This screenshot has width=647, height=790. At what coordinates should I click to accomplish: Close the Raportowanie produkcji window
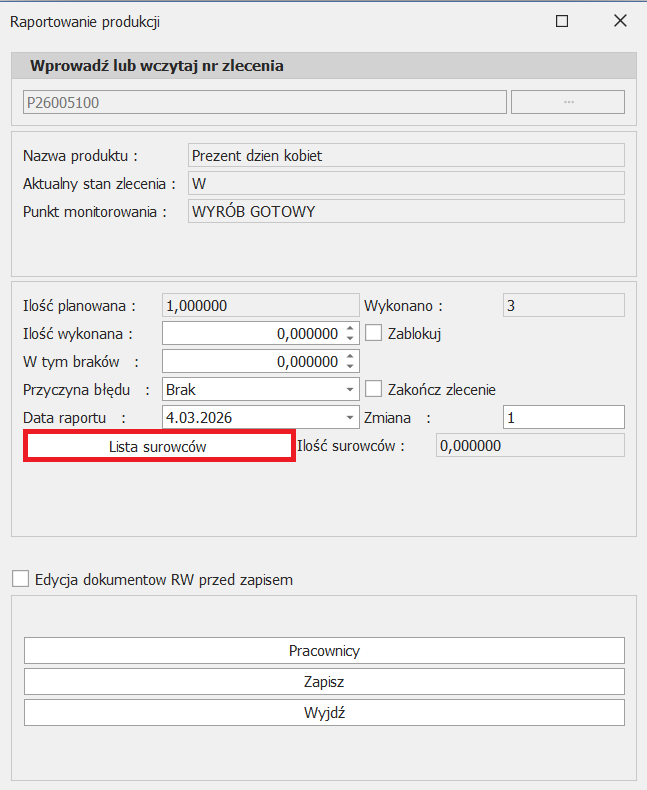(620, 21)
